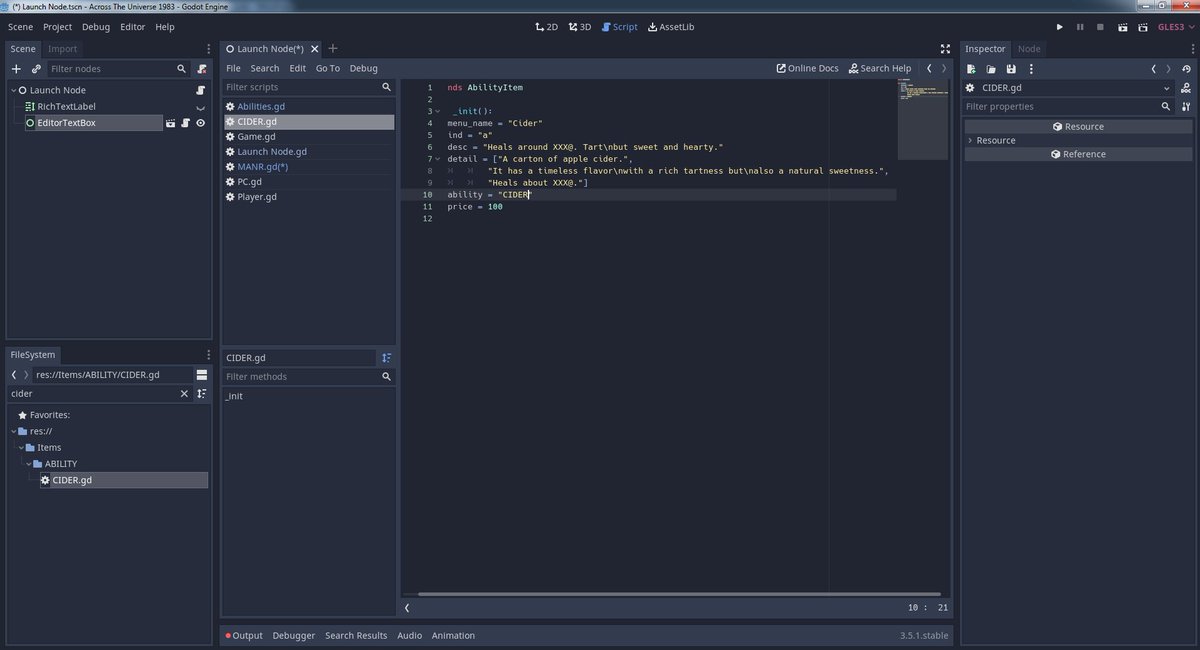
Task: Toggle visibility of EditorTextBox node
Action: [x=201, y=123]
